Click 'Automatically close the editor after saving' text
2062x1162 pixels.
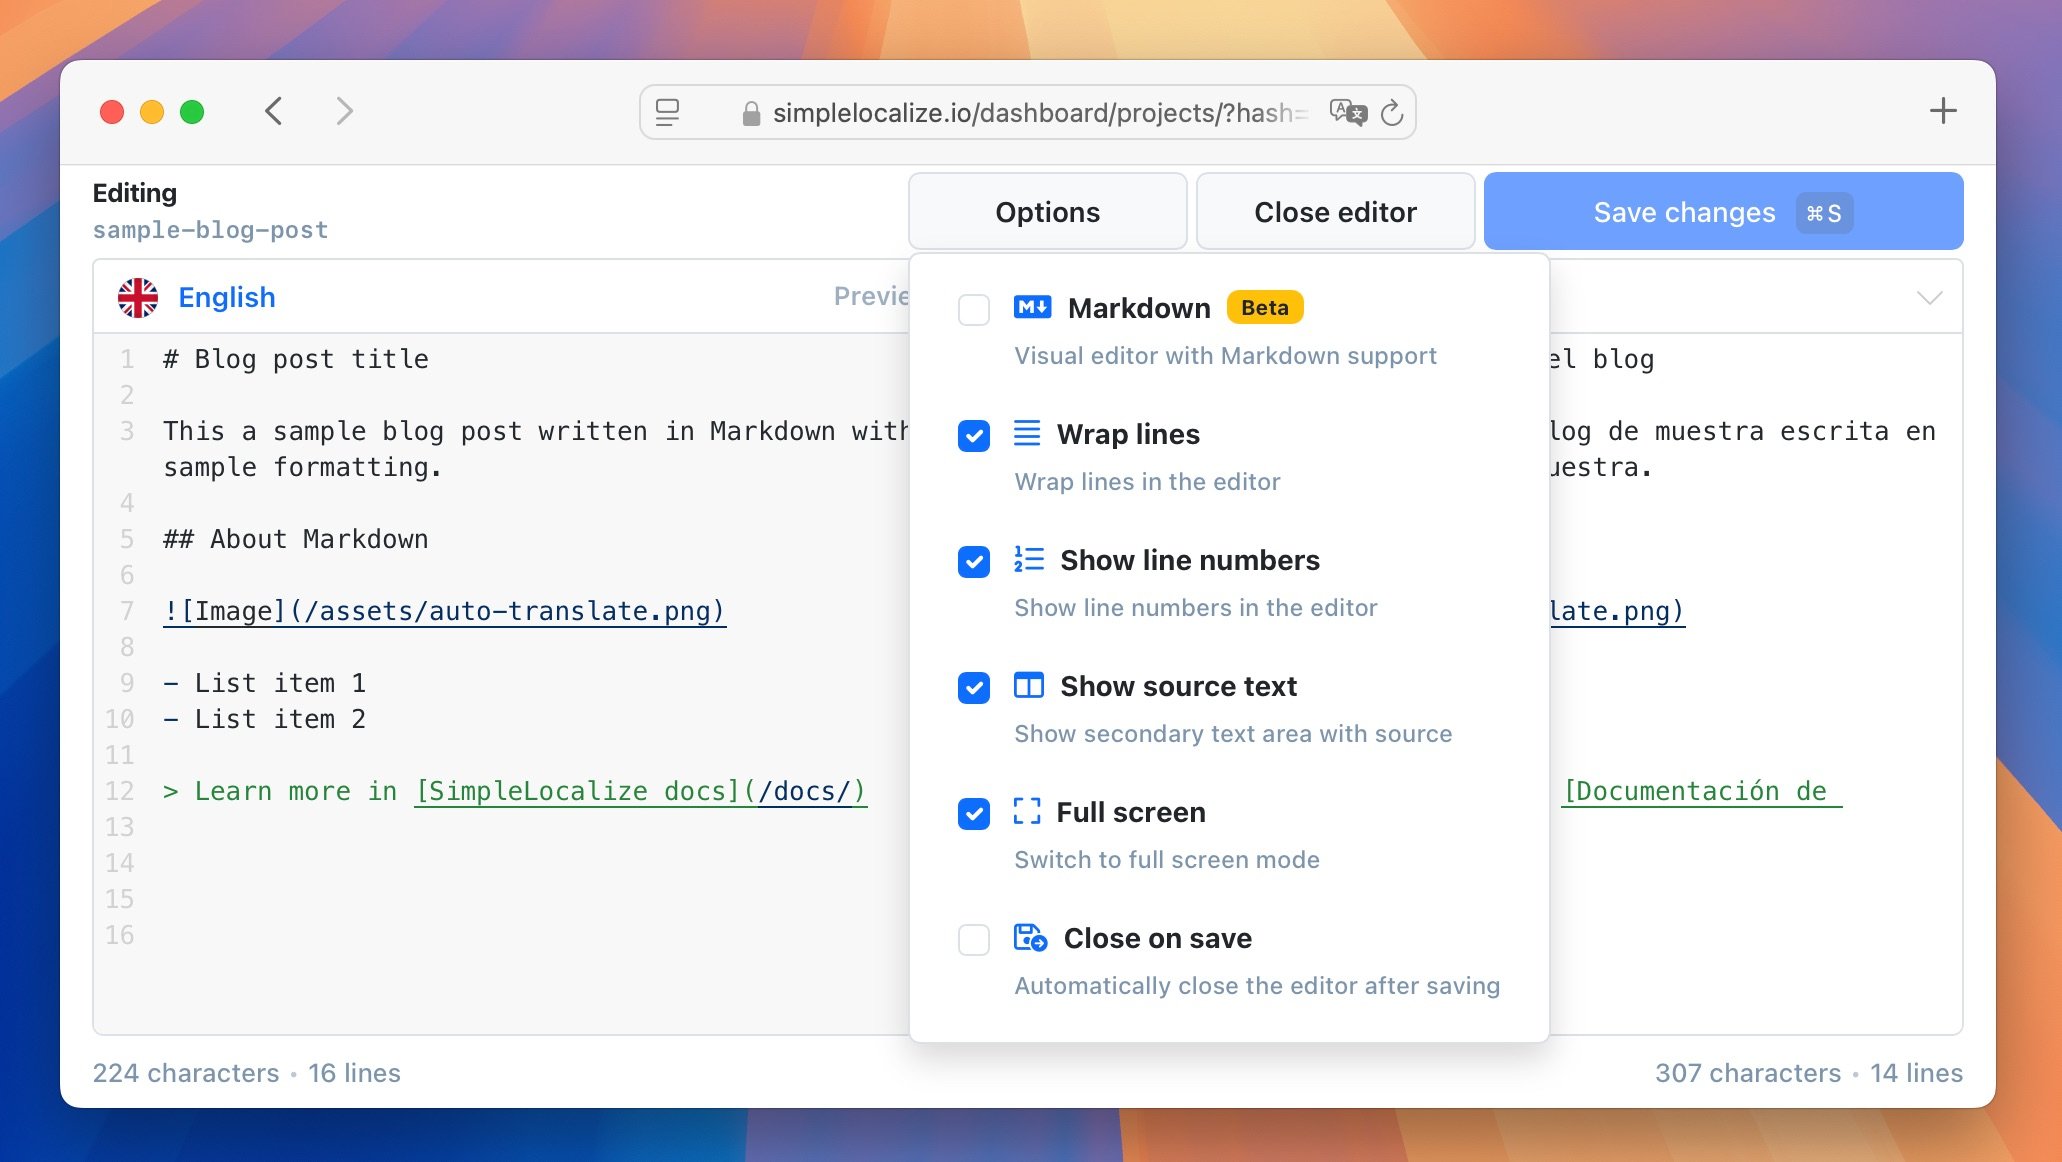point(1257,986)
